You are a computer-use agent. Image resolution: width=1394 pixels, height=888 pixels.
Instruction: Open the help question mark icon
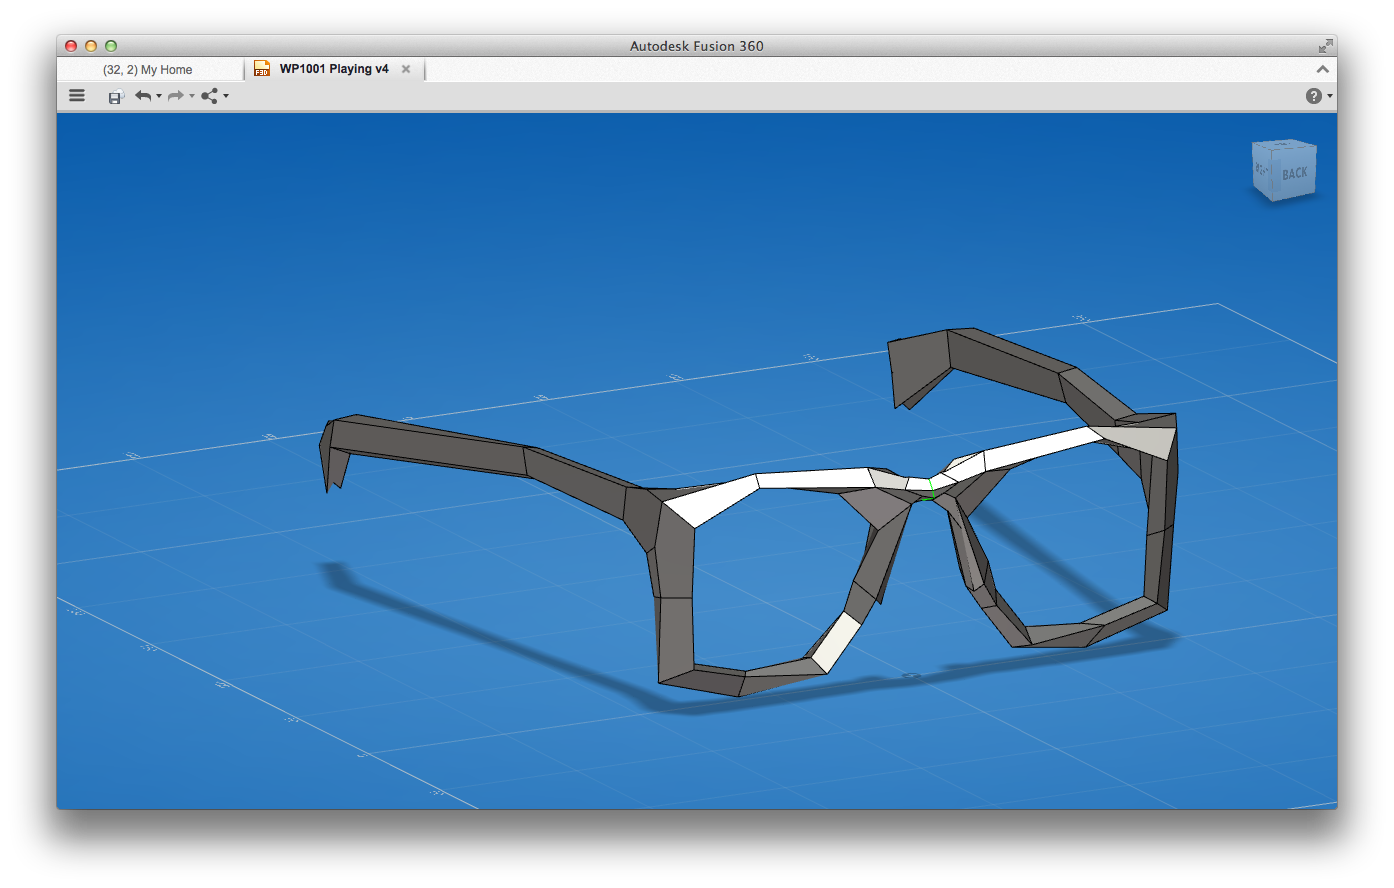tap(1313, 96)
